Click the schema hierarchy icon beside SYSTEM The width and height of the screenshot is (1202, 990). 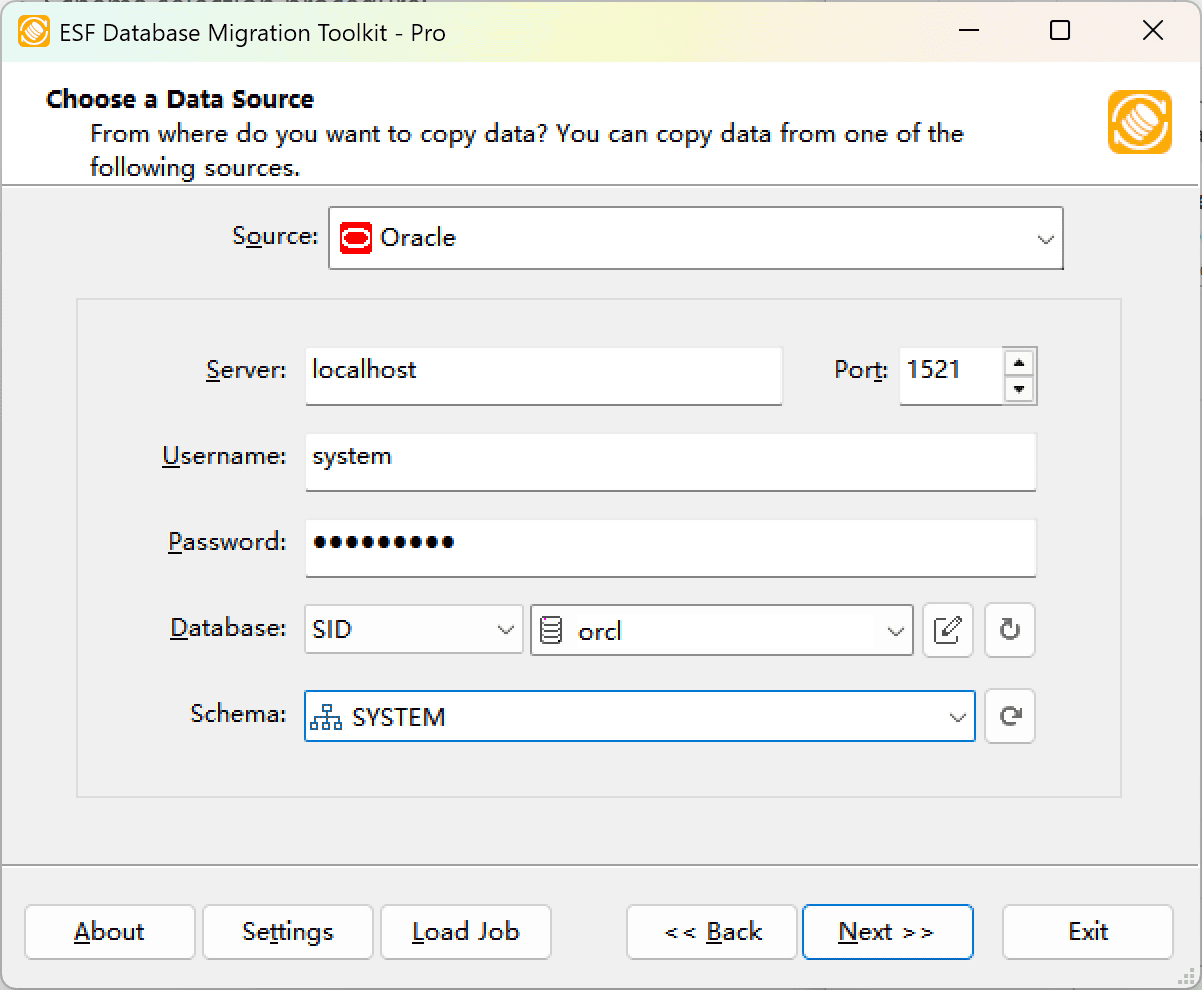pos(327,716)
